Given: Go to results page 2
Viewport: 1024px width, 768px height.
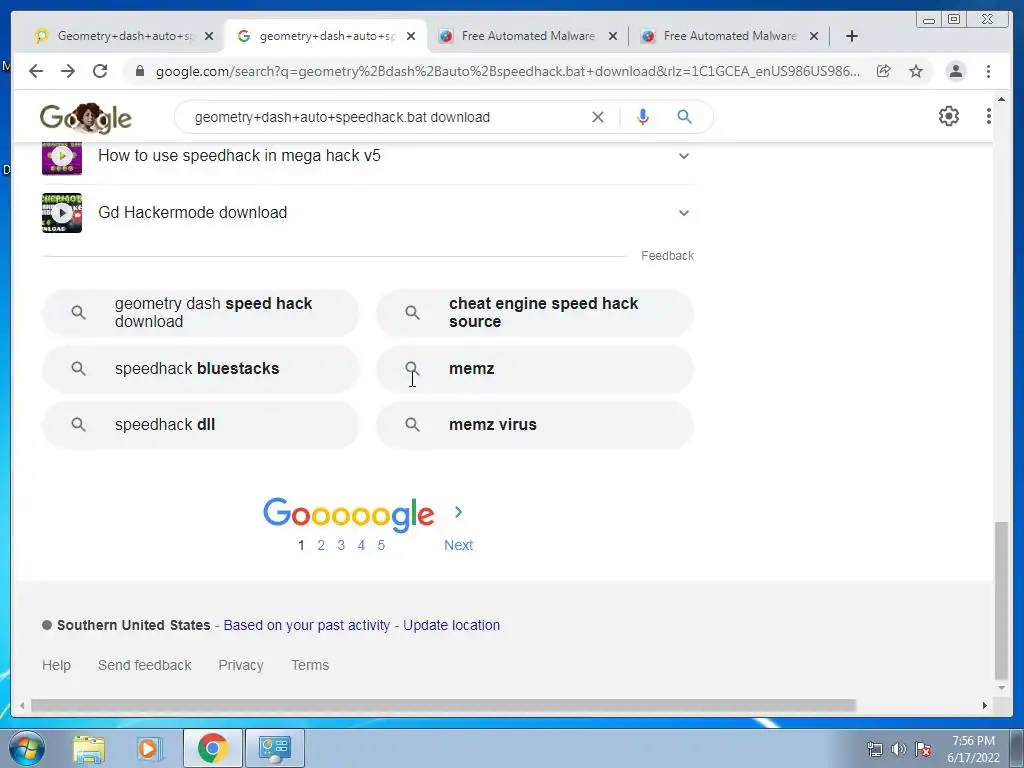Looking at the screenshot, I should (321, 545).
